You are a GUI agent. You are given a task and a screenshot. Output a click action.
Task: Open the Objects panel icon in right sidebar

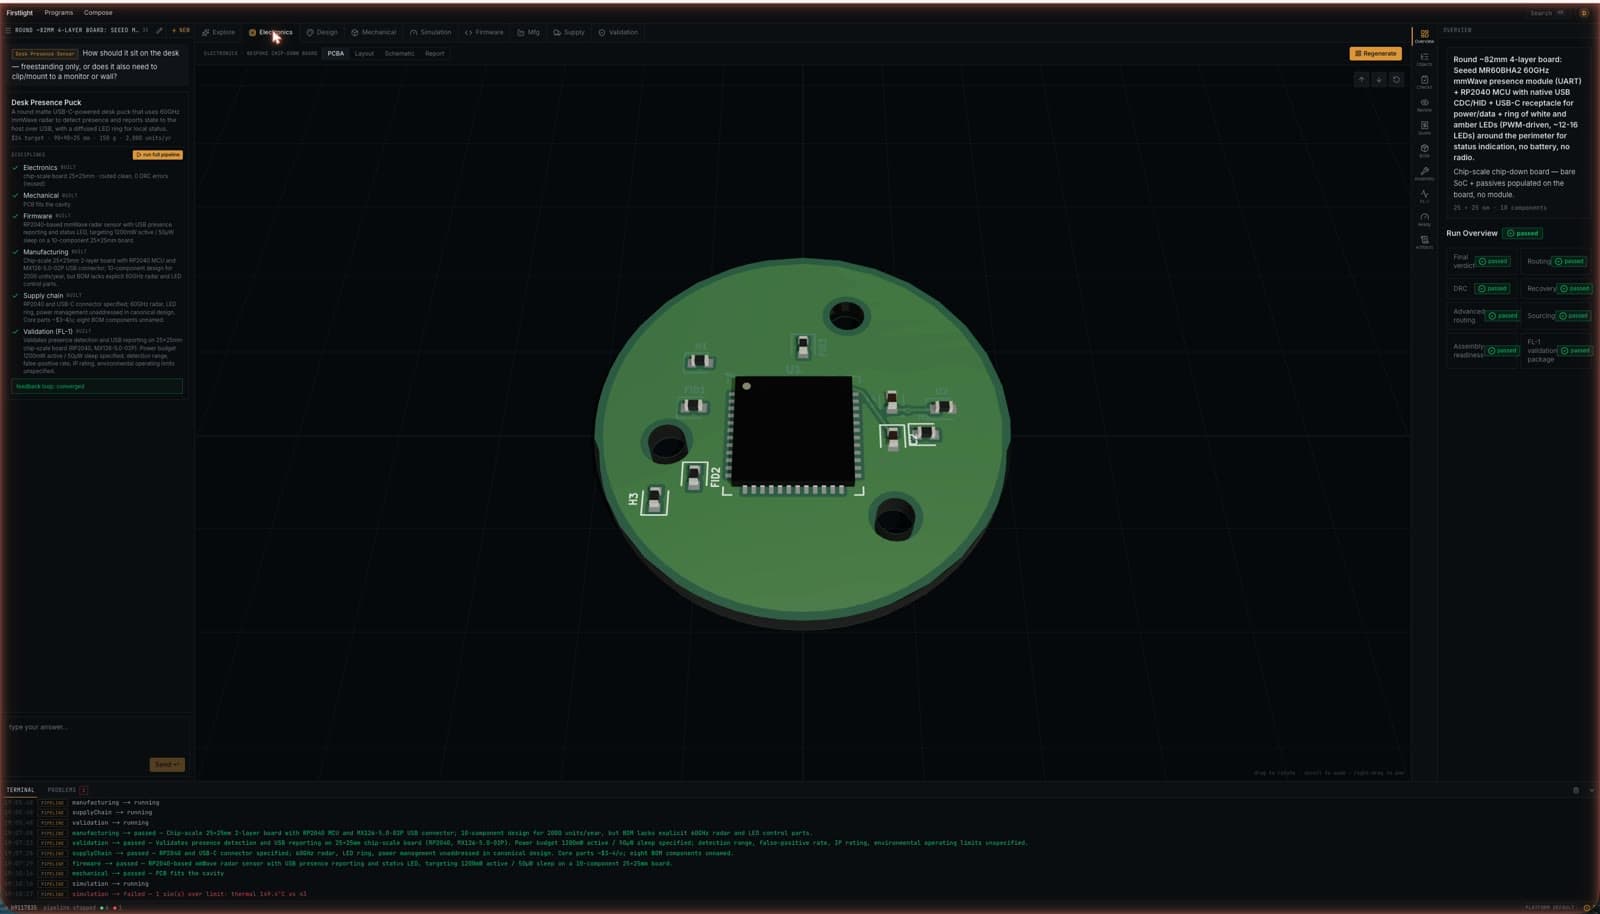click(1424, 59)
